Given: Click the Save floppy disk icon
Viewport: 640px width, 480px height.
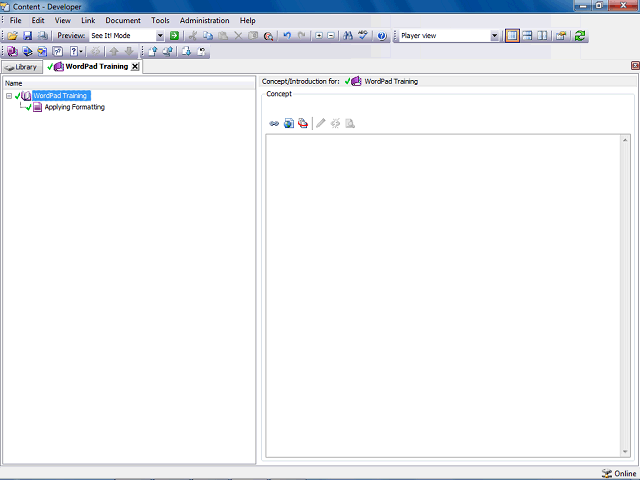Looking at the screenshot, I should tap(27, 36).
